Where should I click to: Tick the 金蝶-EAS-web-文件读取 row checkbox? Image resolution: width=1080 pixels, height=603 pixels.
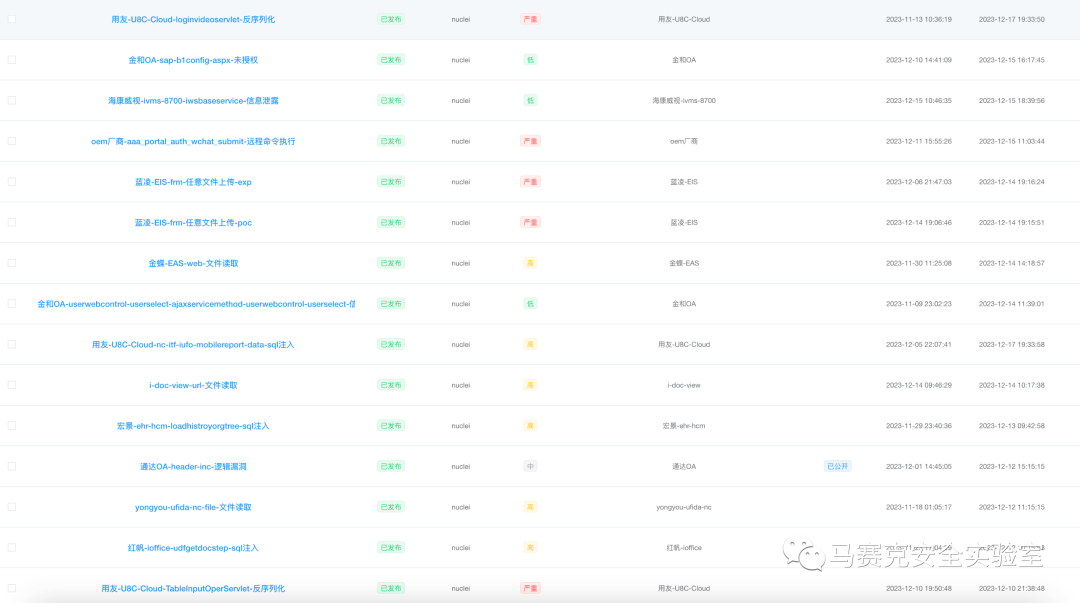pos(12,263)
